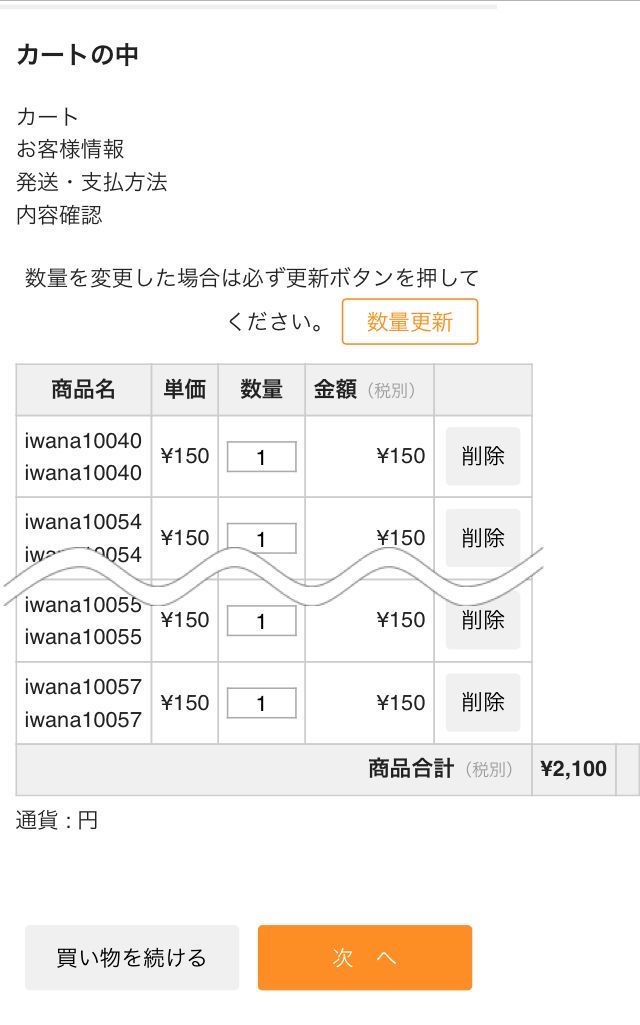The width and height of the screenshot is (640, 1025).
Task: Click the ¥2,100 total amount
Action: (573, 769)
